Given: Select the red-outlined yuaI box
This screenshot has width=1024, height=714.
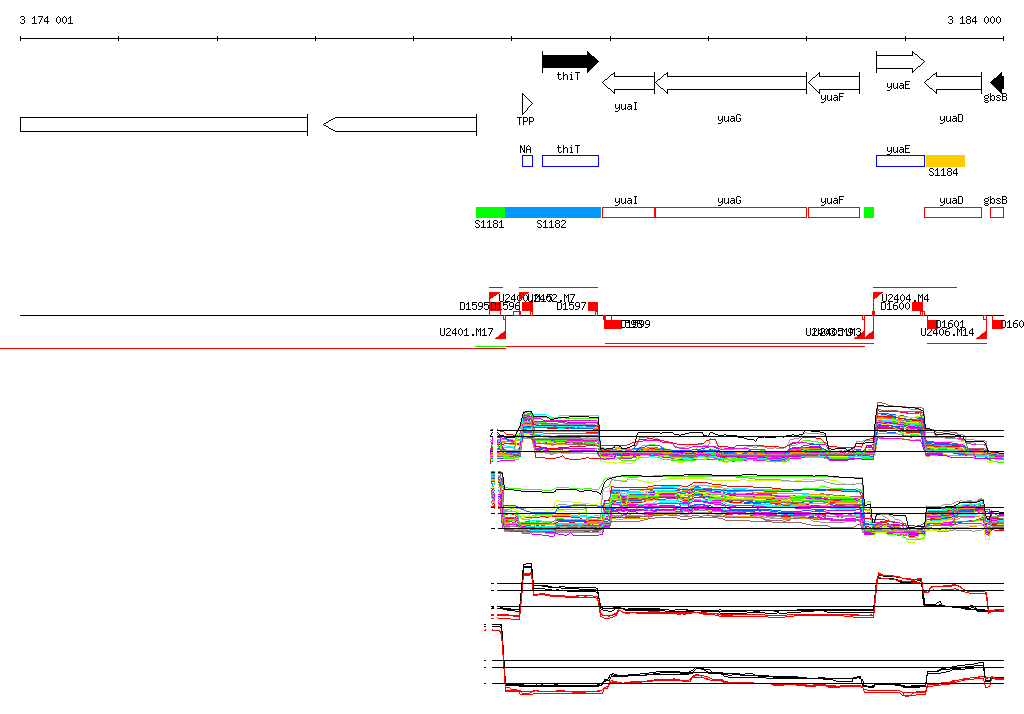Looking at the screenshot, I should (x=628, y=212).
